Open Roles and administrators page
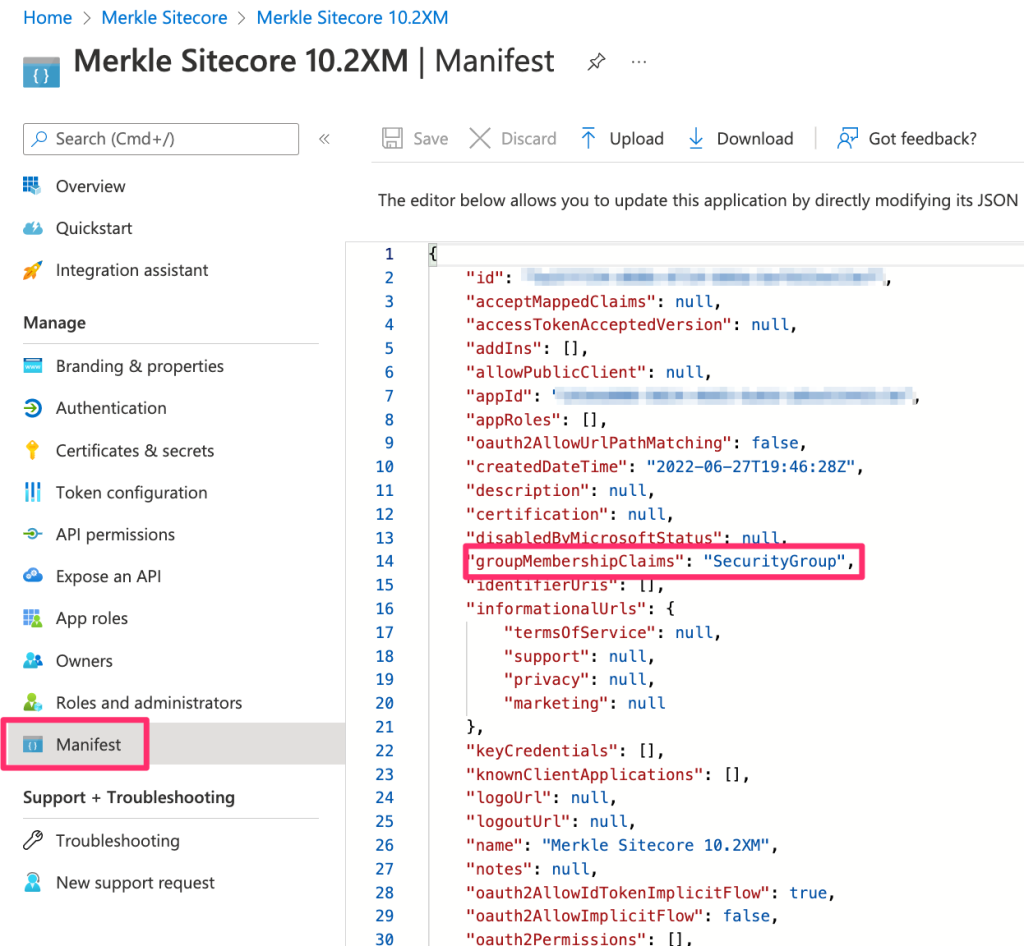 [149, 702]
